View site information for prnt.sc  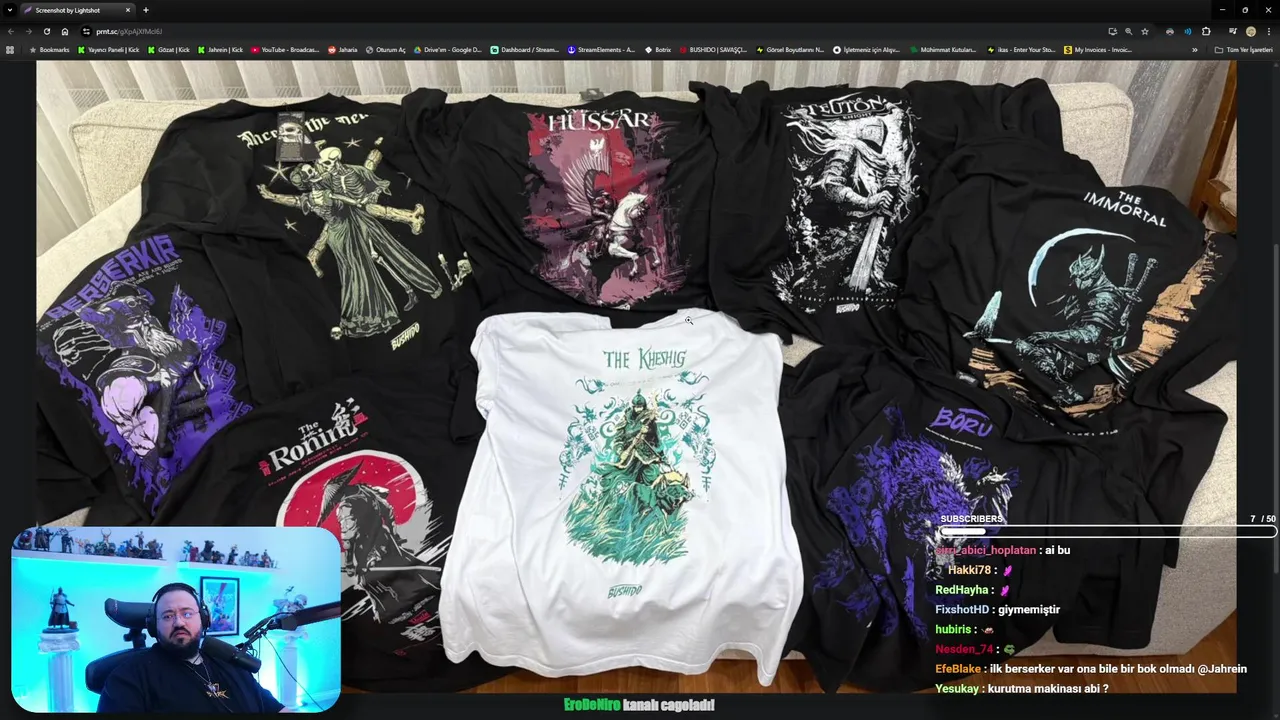tap(87, 31)
